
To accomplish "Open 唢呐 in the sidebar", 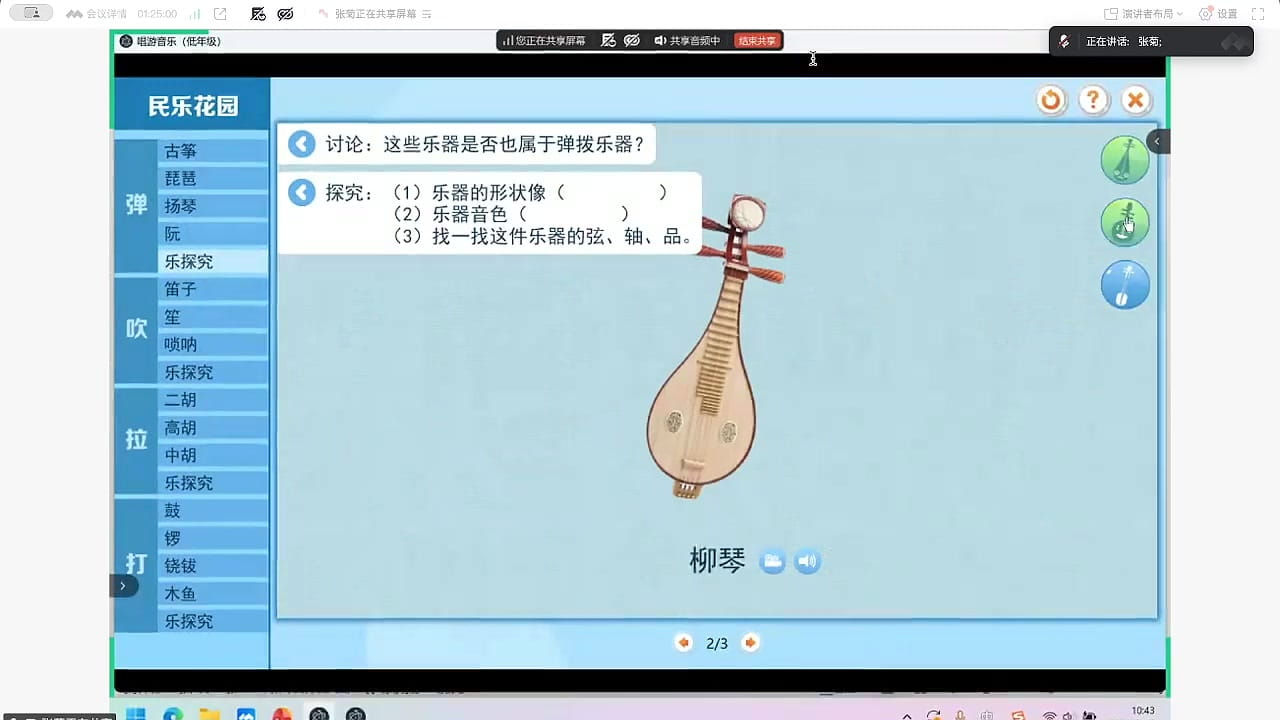I will [x=213, y=344].
